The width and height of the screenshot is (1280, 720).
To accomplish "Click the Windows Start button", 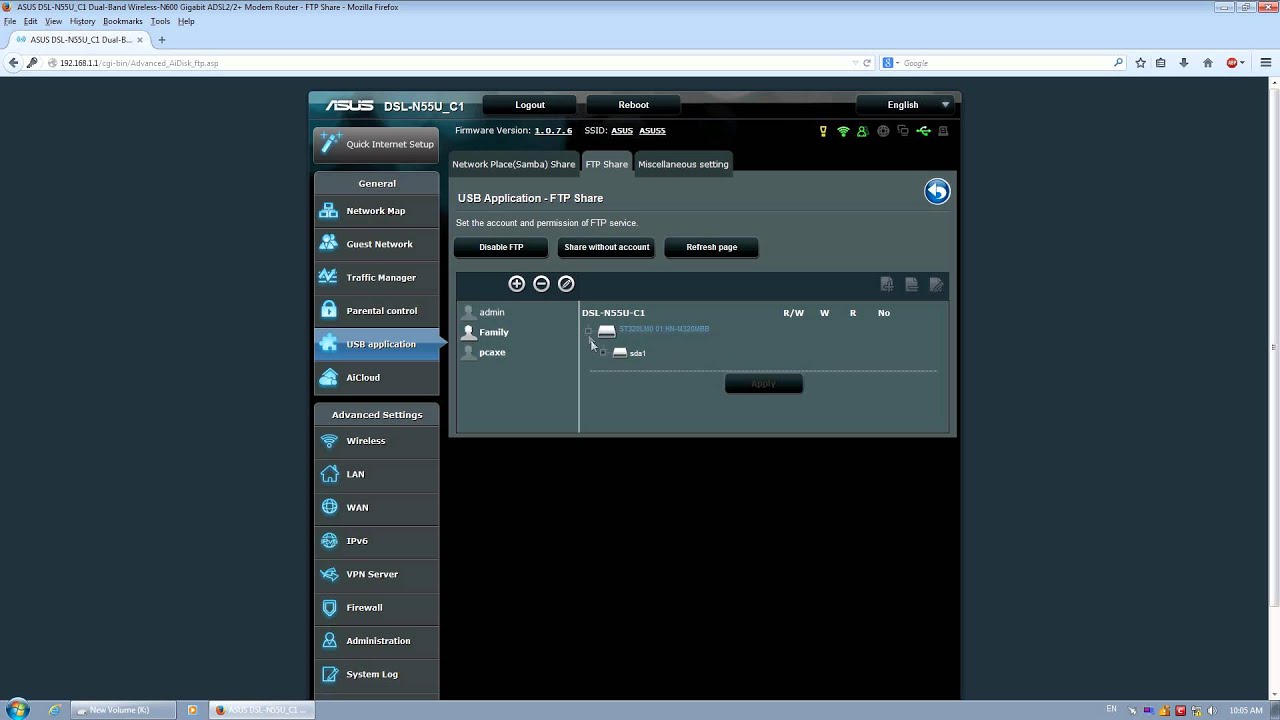I will pos(18,710).
